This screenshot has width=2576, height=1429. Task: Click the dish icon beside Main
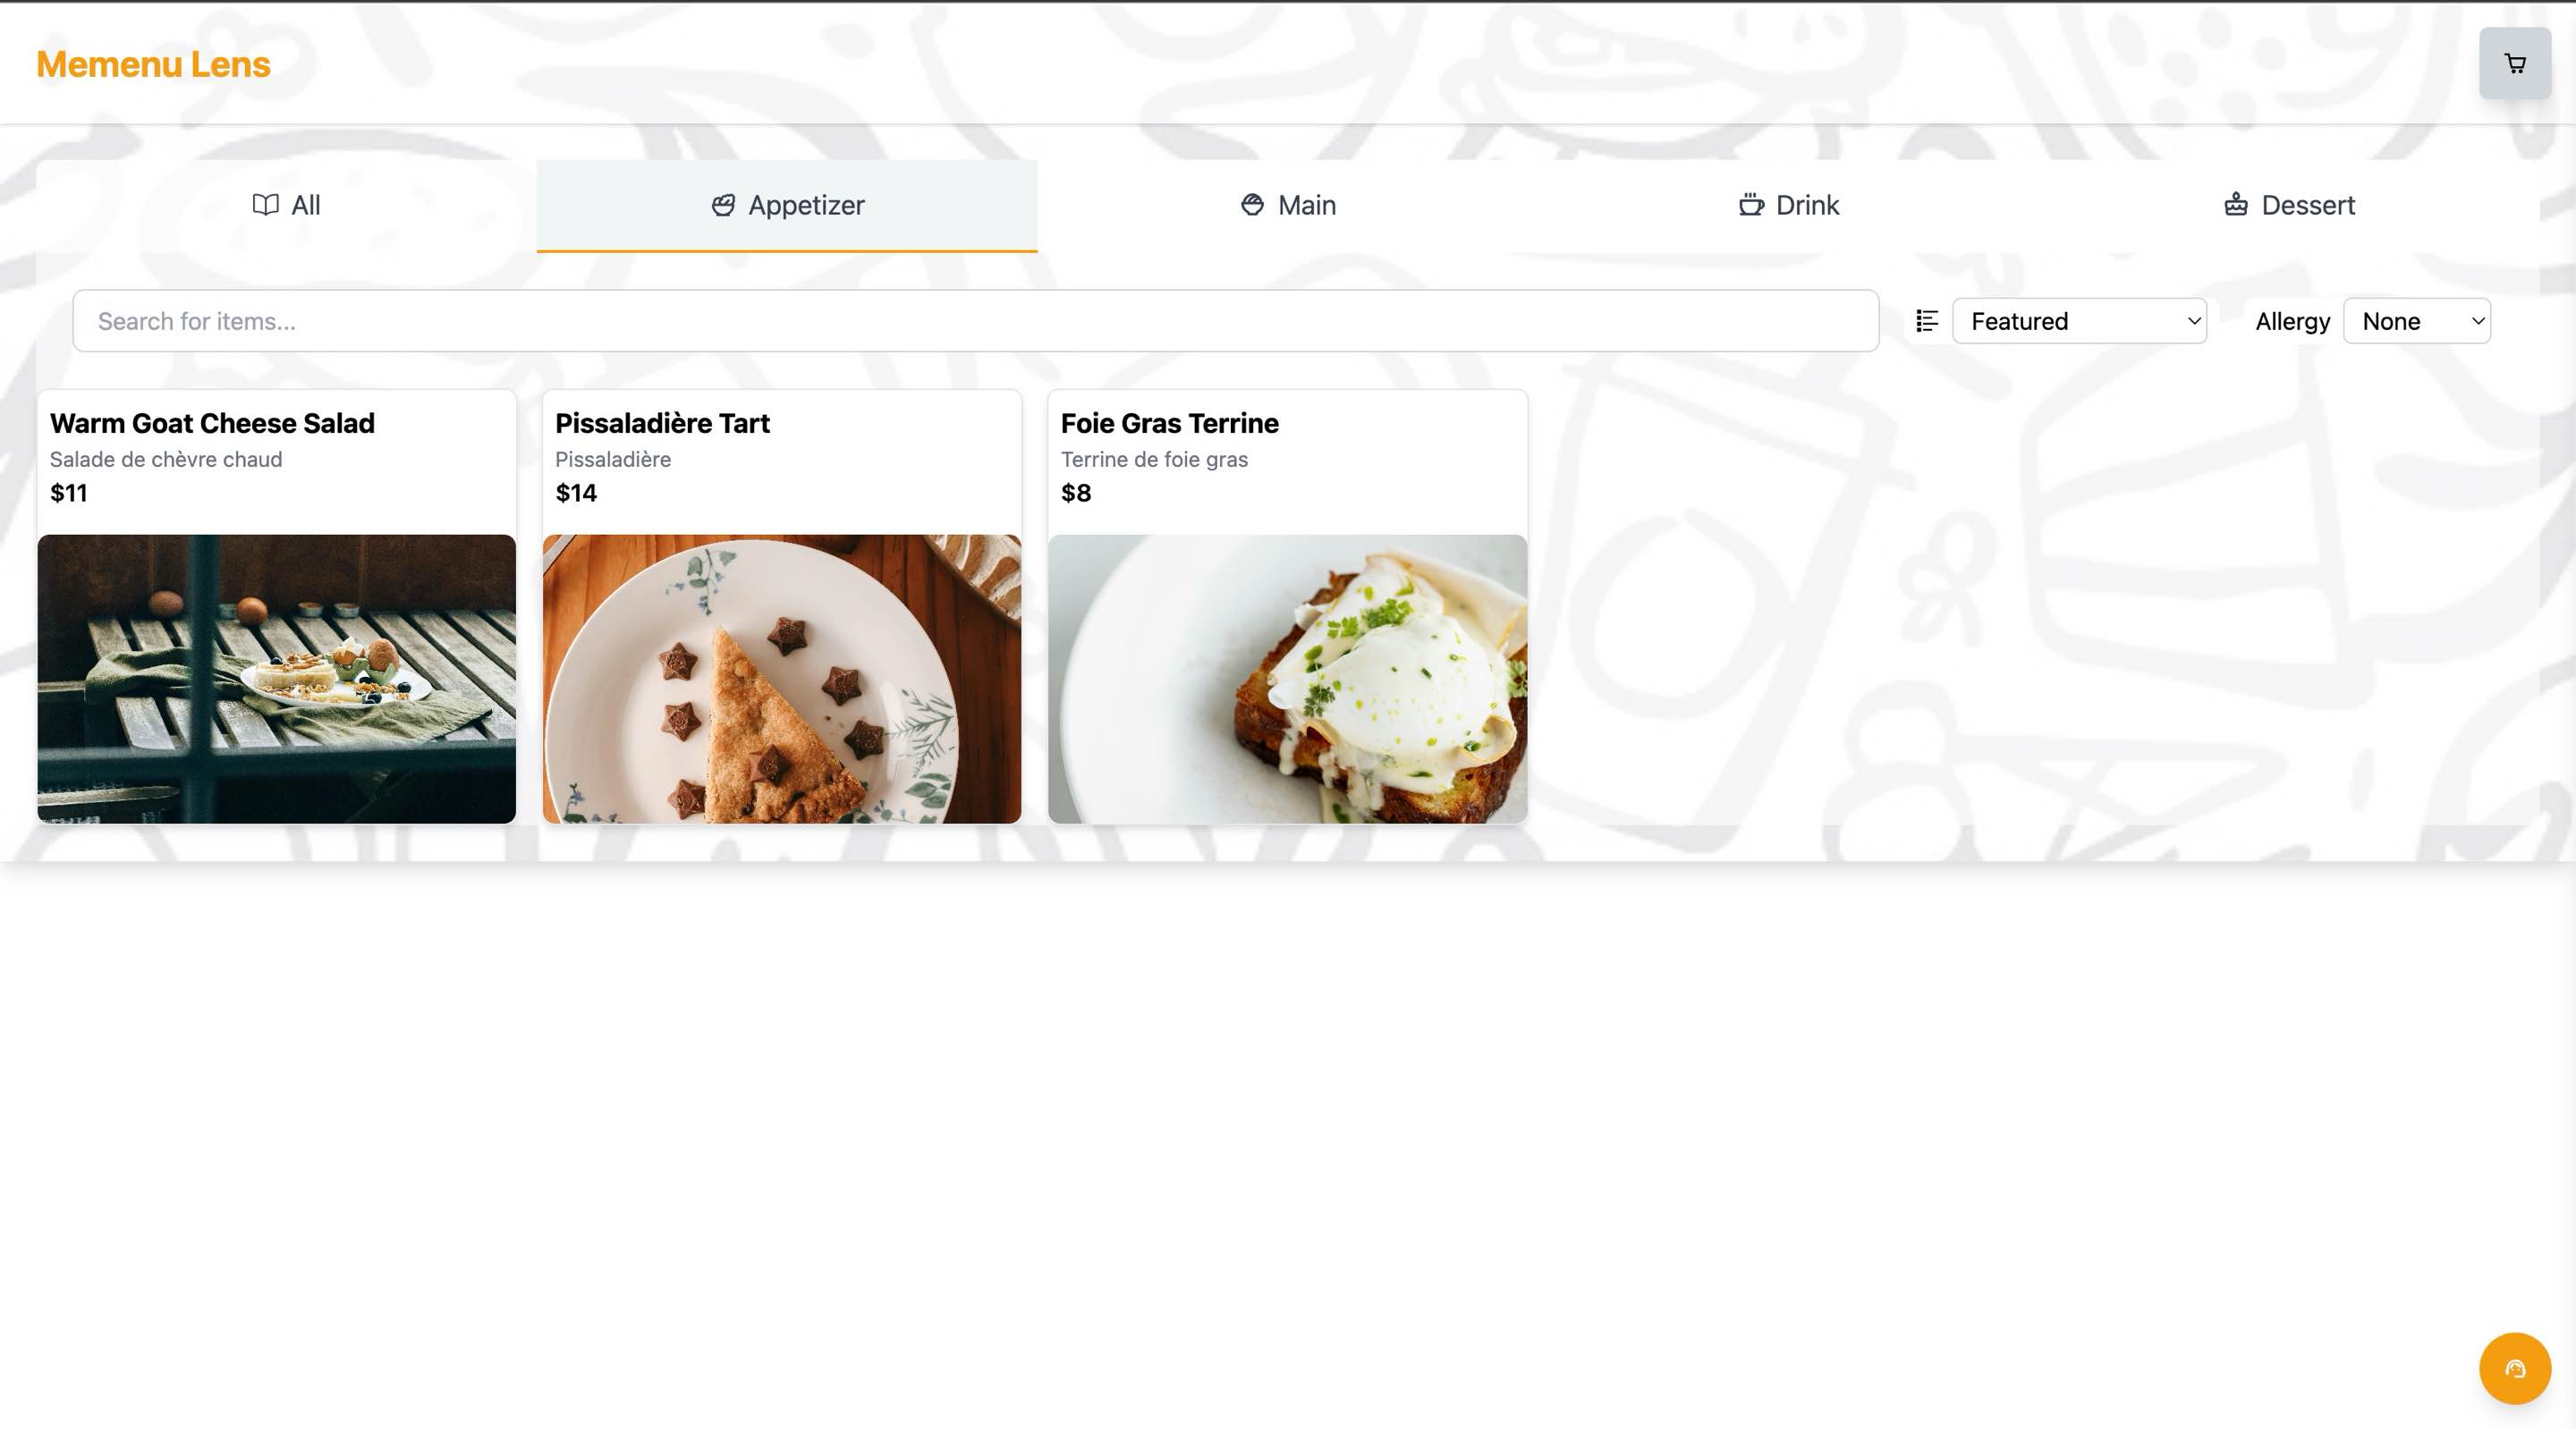pyautogui.click(x=1252, y=205)
